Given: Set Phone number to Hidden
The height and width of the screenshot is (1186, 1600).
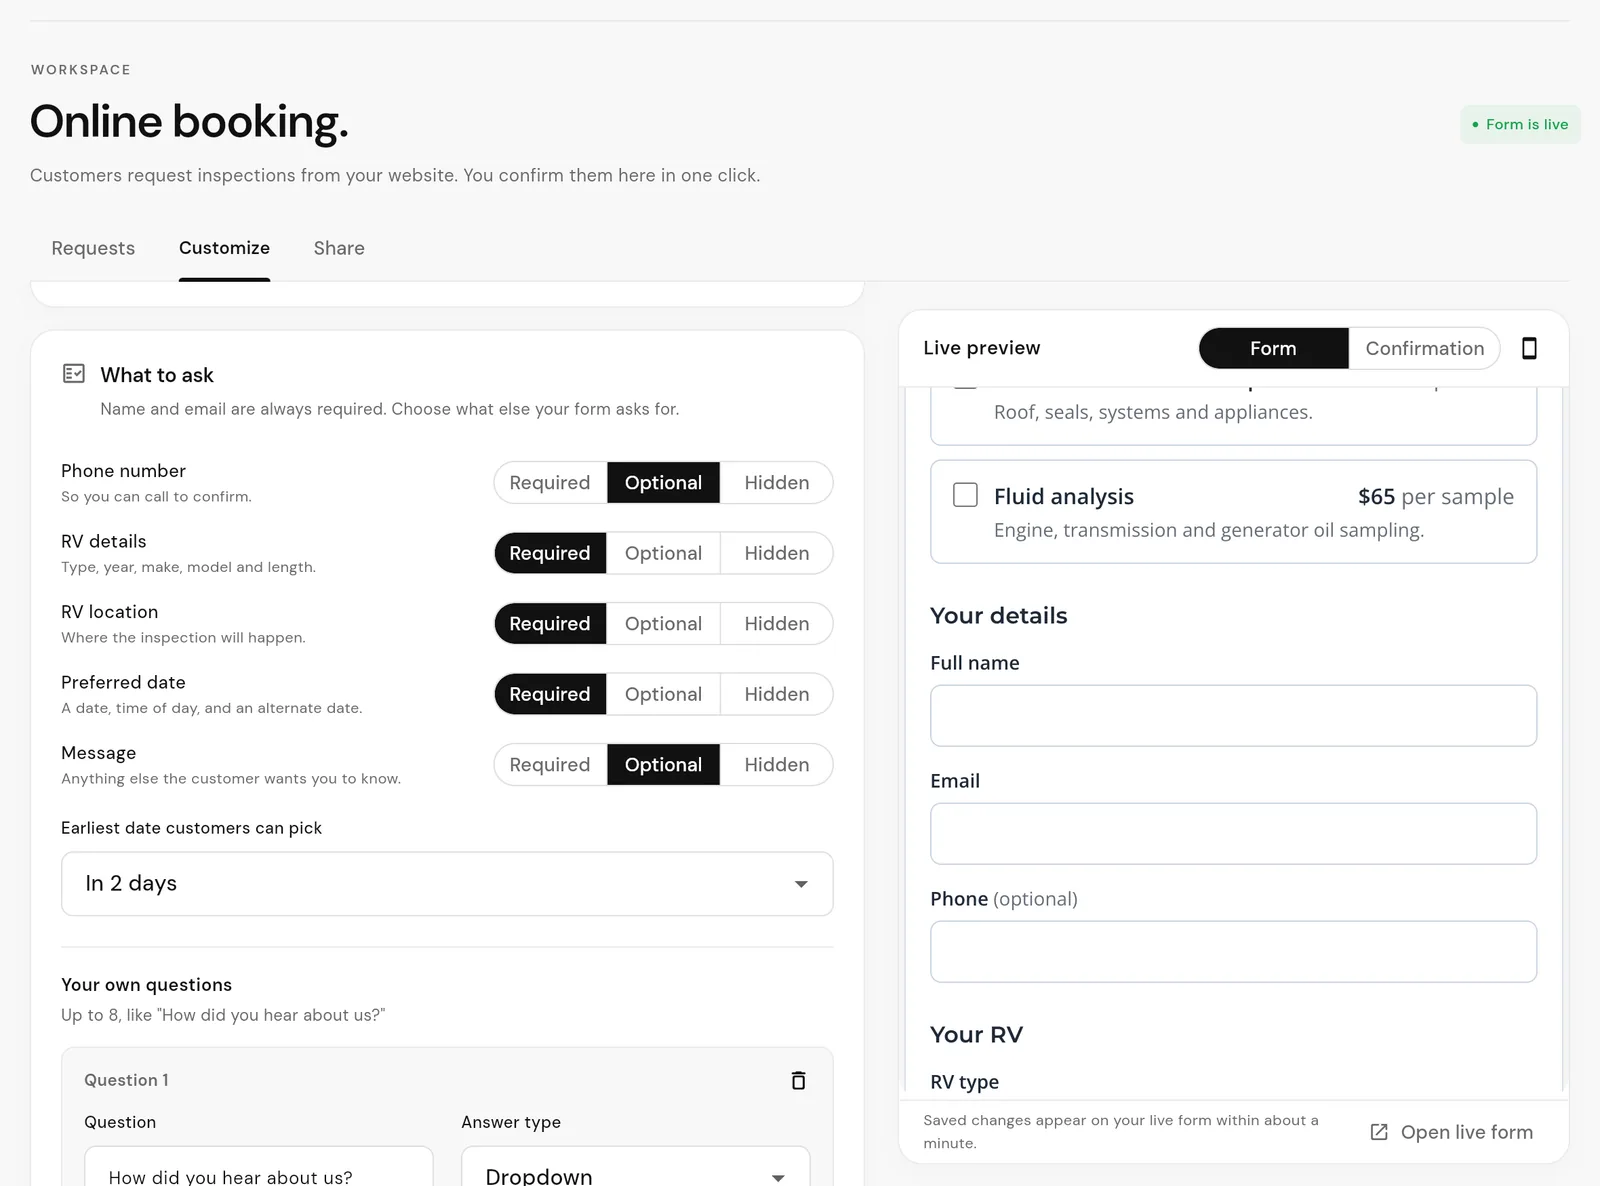Looking at the screenshot, I should [777, 483].
